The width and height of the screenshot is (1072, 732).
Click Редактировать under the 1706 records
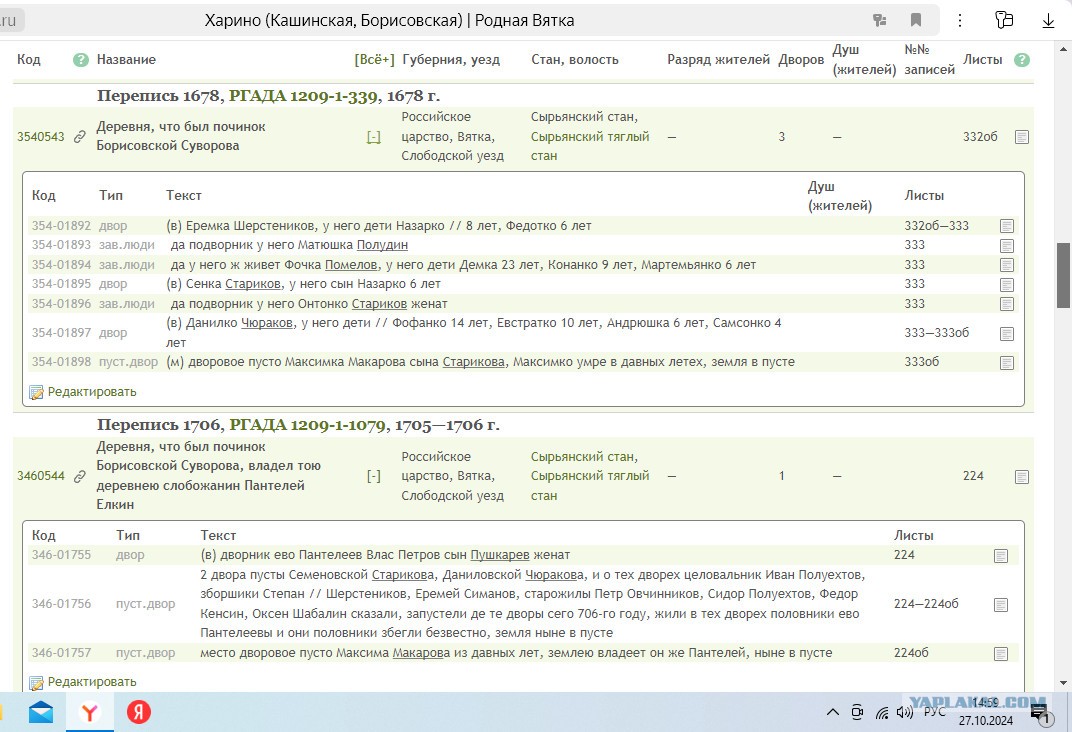[x=92, y=682]
